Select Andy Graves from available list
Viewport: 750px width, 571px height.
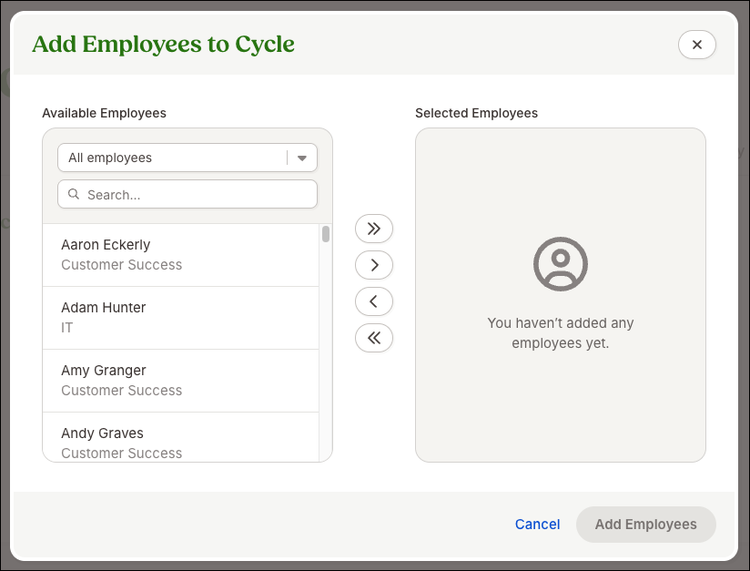[181, 438]
